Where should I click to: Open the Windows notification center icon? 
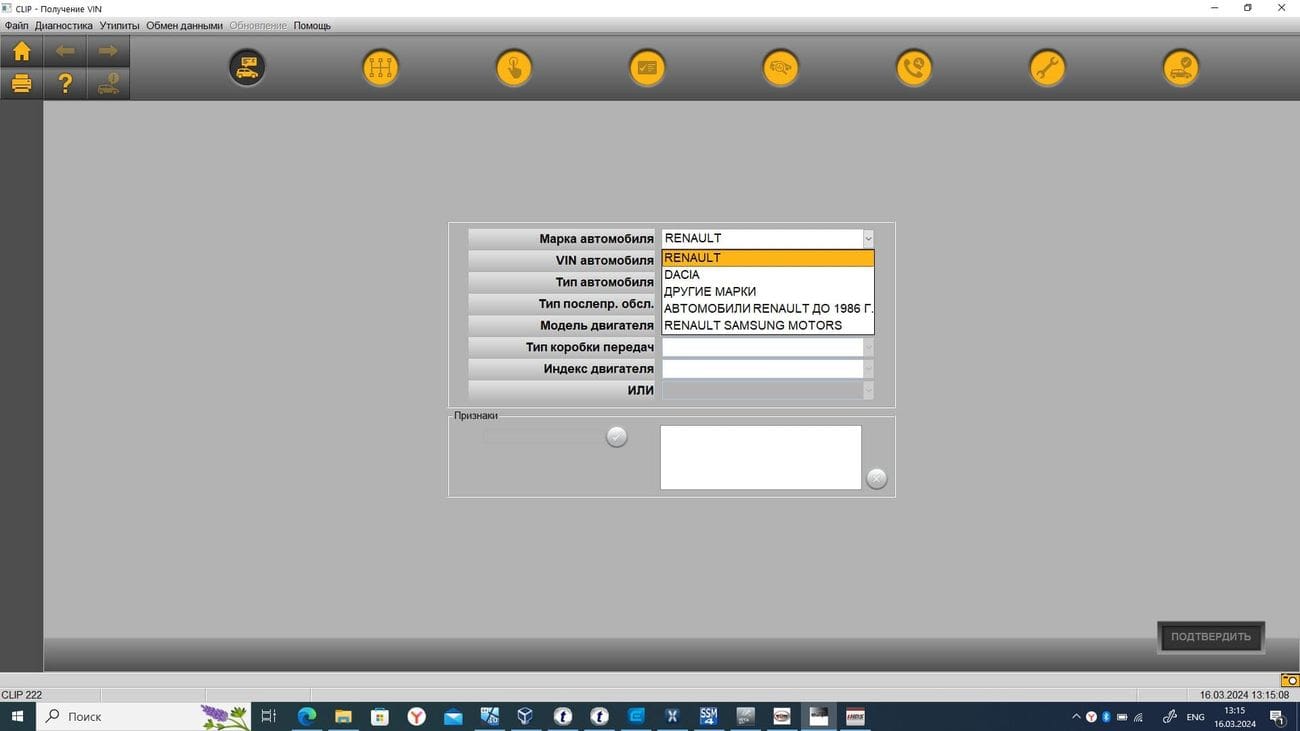pyautogui.click(x=1277, y=716)
